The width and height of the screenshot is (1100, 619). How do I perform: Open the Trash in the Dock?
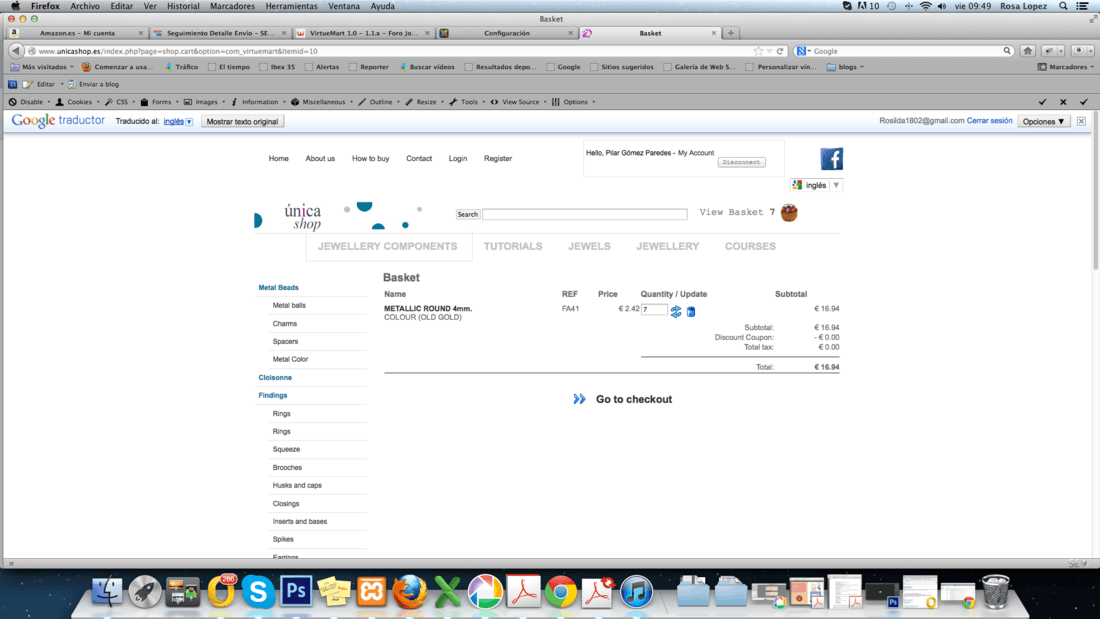tap(995, 591)
